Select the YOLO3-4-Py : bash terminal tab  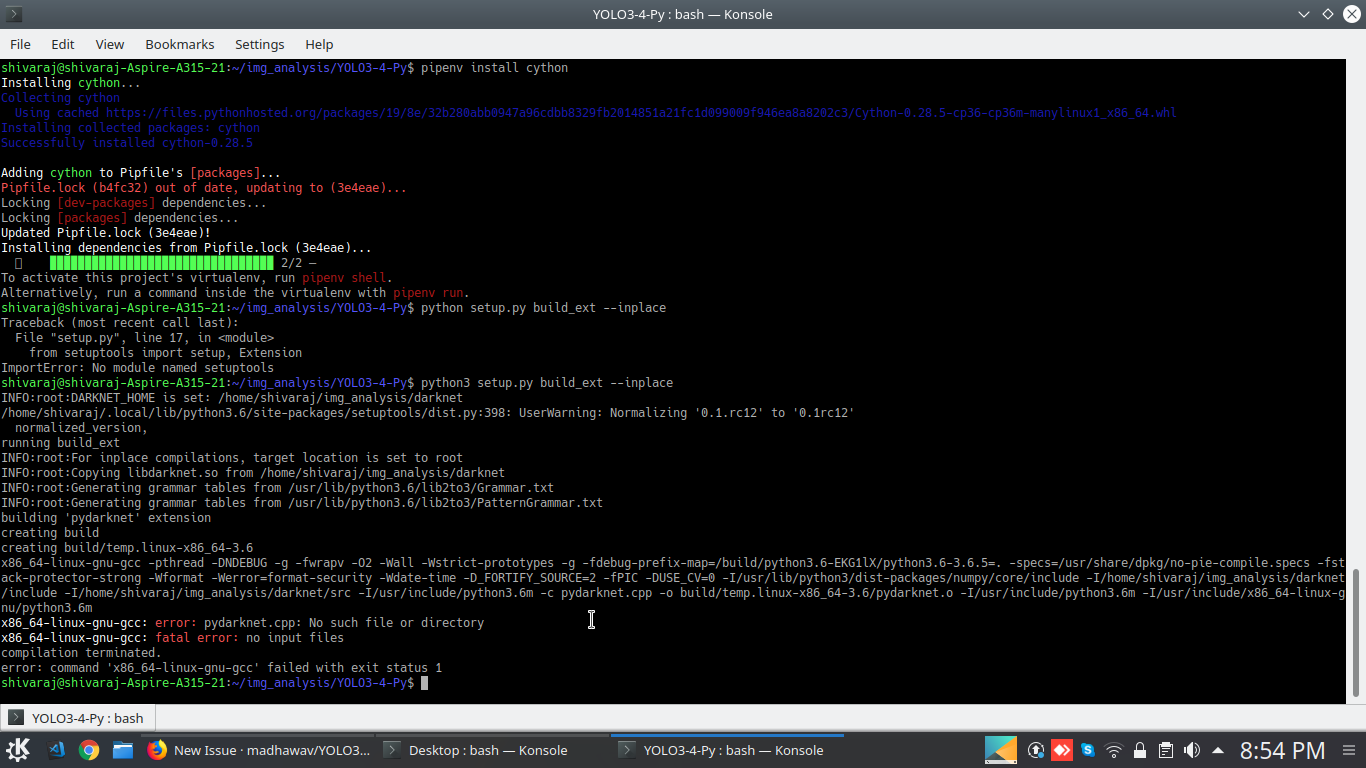(x=78, y=718)
